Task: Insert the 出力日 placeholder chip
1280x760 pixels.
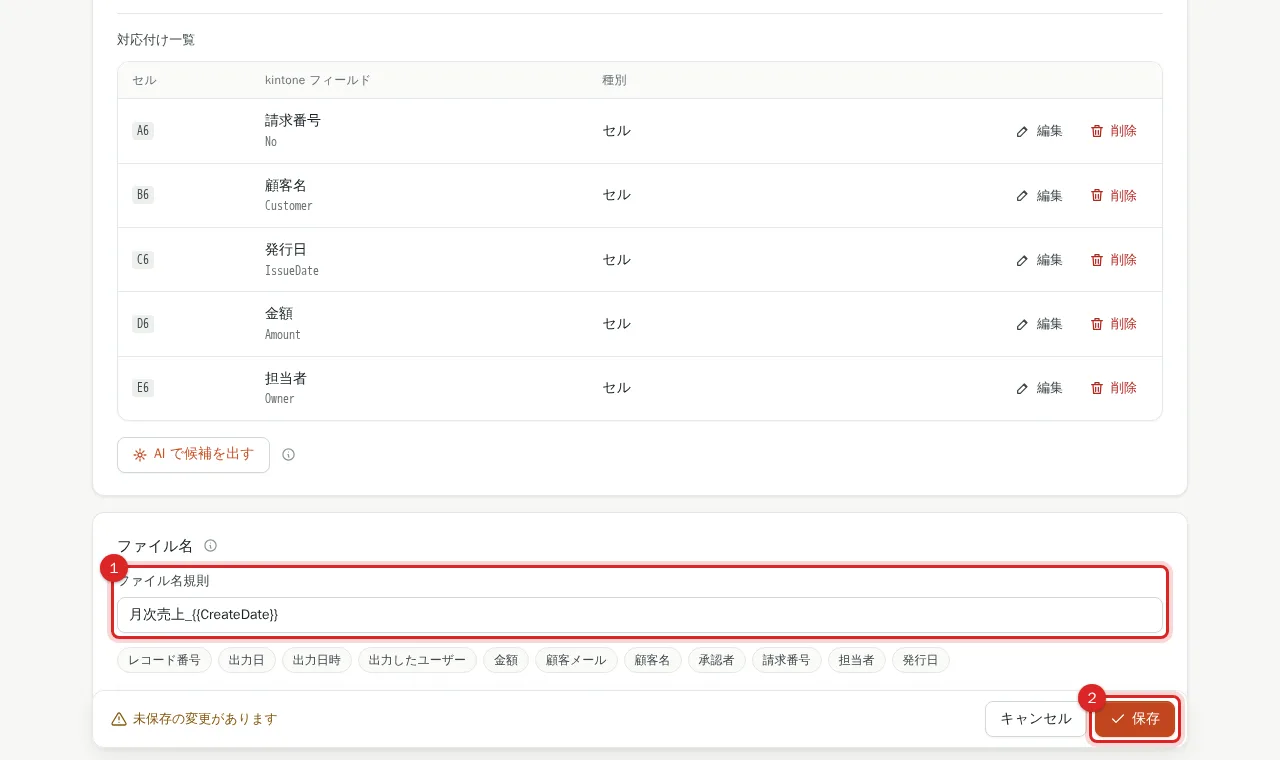Action: (247, 660)
